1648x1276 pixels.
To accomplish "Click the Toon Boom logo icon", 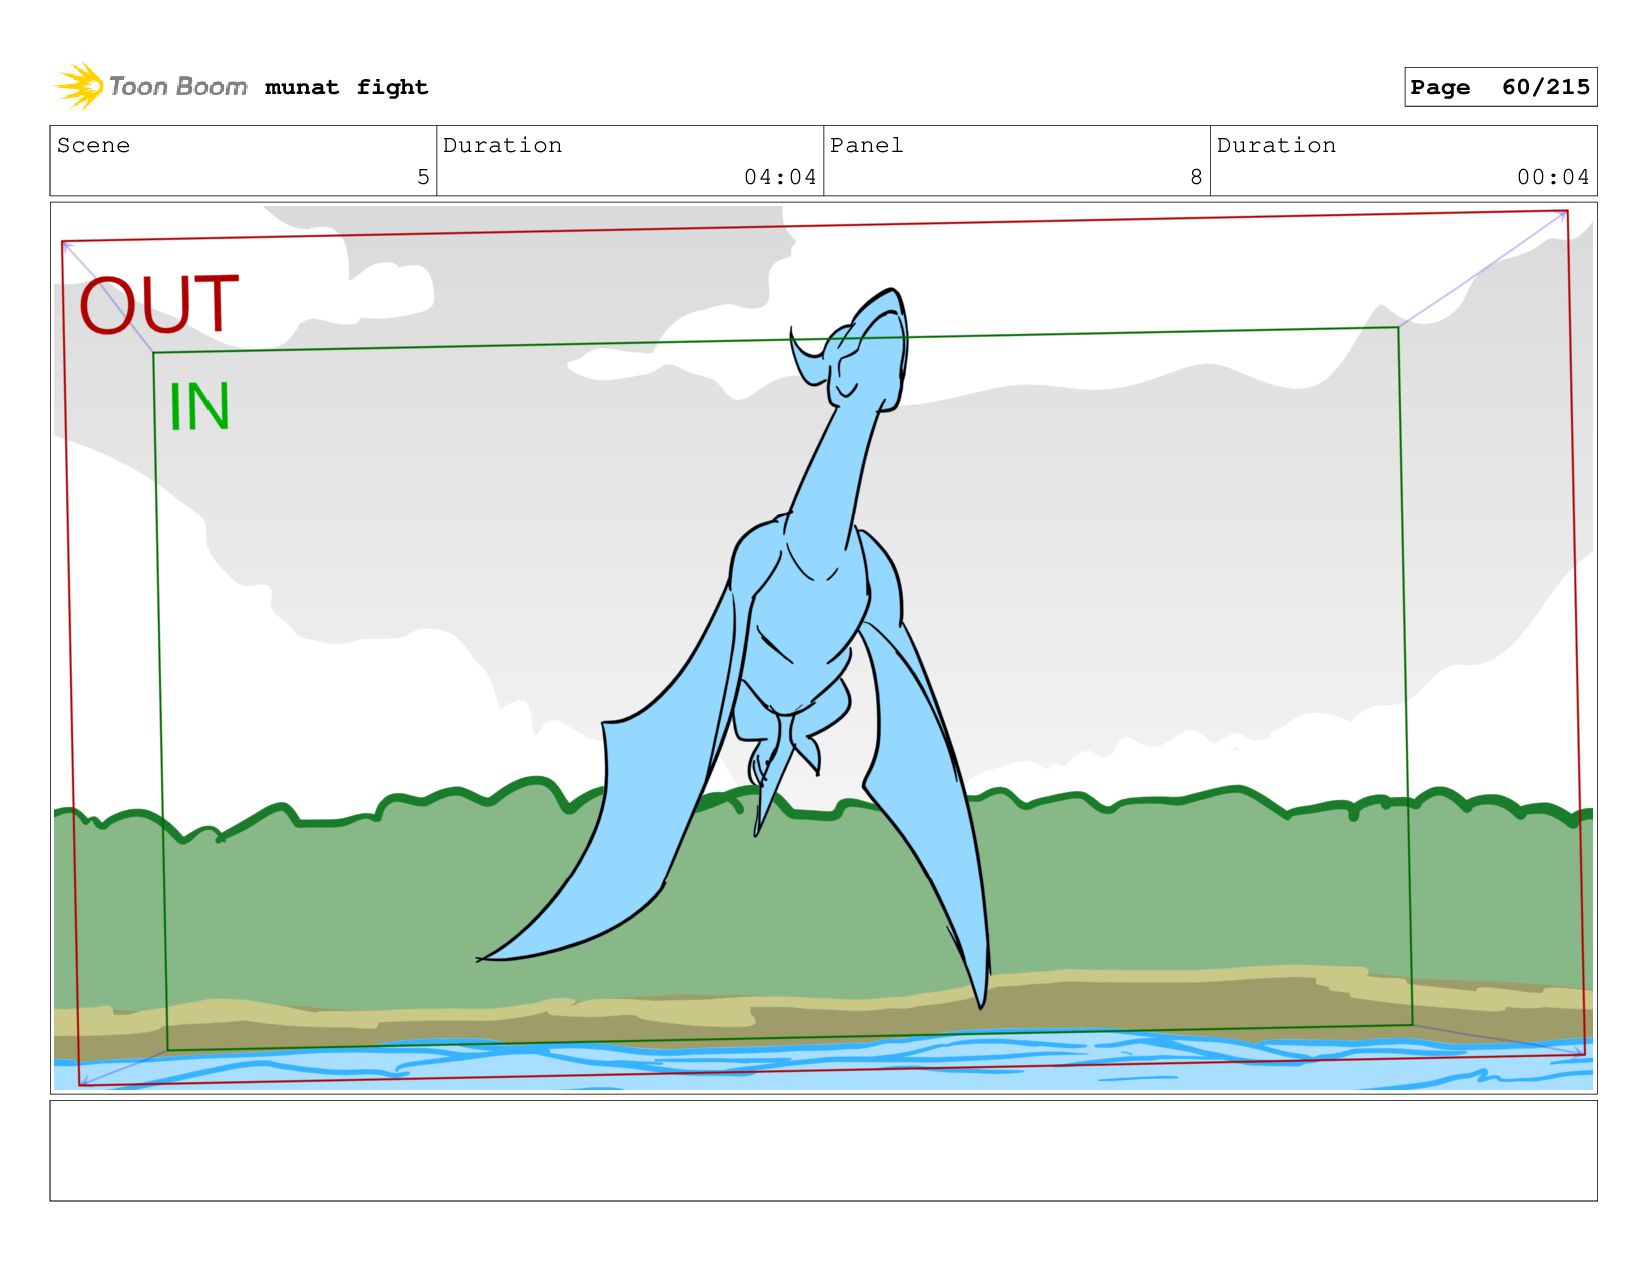I will (79, 86).
